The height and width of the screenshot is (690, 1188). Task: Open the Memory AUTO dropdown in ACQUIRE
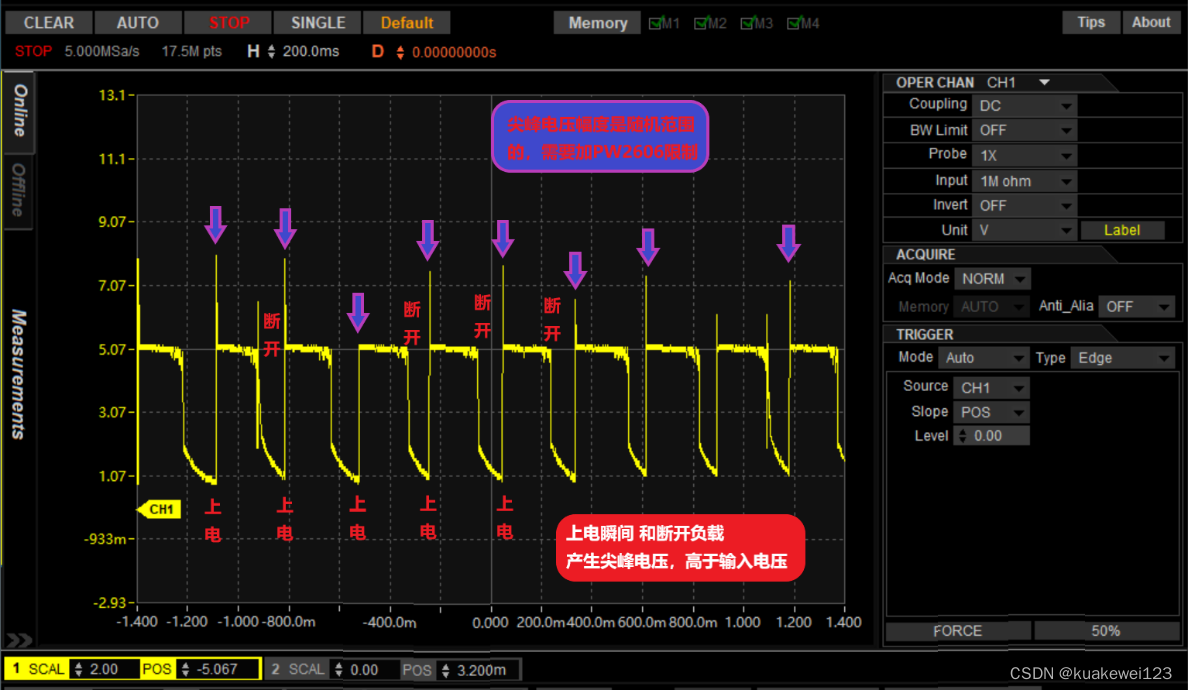point(992,307)
